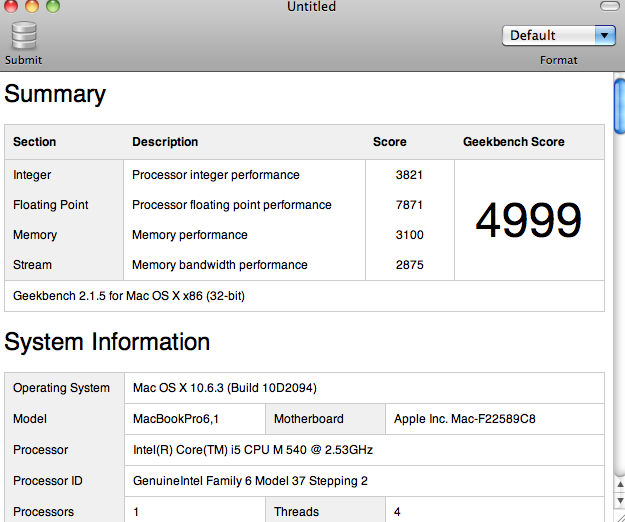
Task: Click 'Memory bandwidth performance' description
Action: click(x=220, y=265)
